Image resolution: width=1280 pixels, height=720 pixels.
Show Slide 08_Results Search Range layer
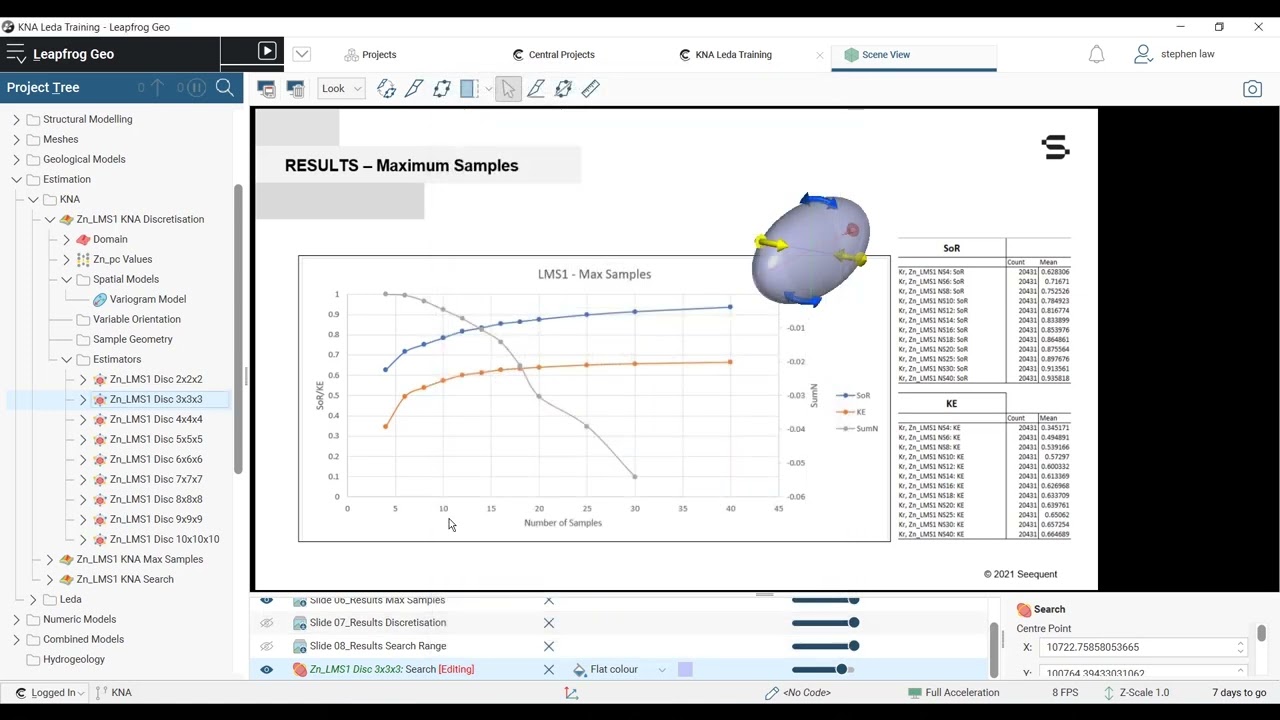(x=266, y=646)
